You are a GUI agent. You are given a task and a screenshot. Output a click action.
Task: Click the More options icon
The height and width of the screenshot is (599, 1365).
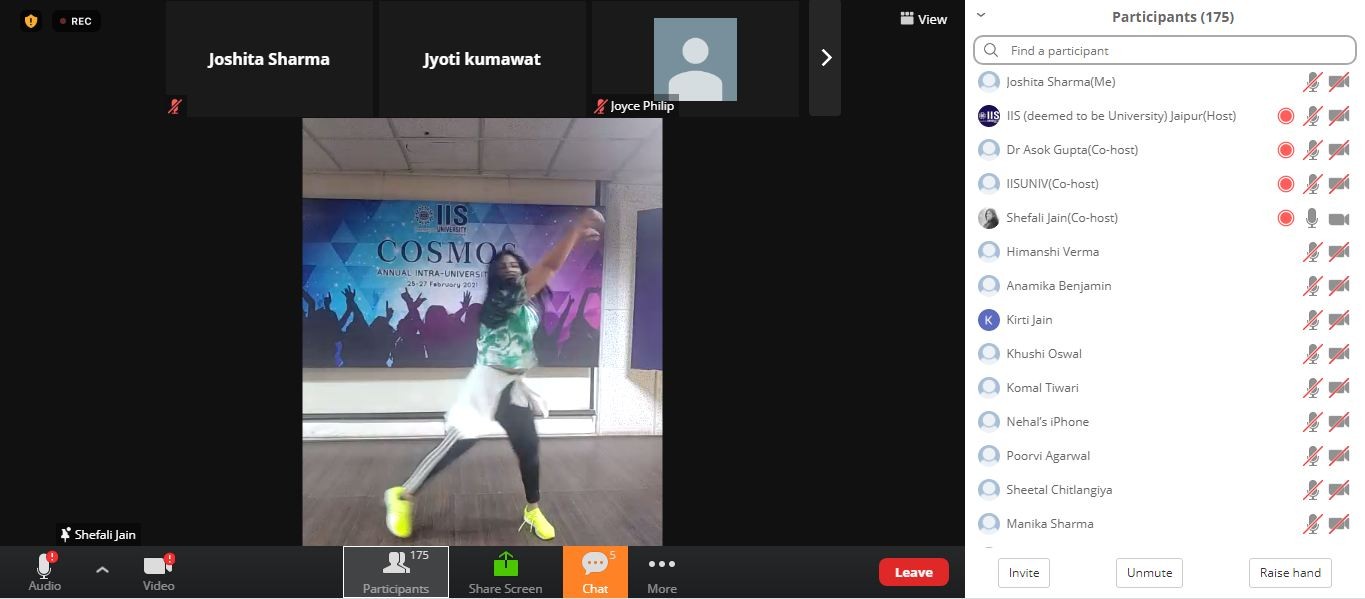[661, 572]
